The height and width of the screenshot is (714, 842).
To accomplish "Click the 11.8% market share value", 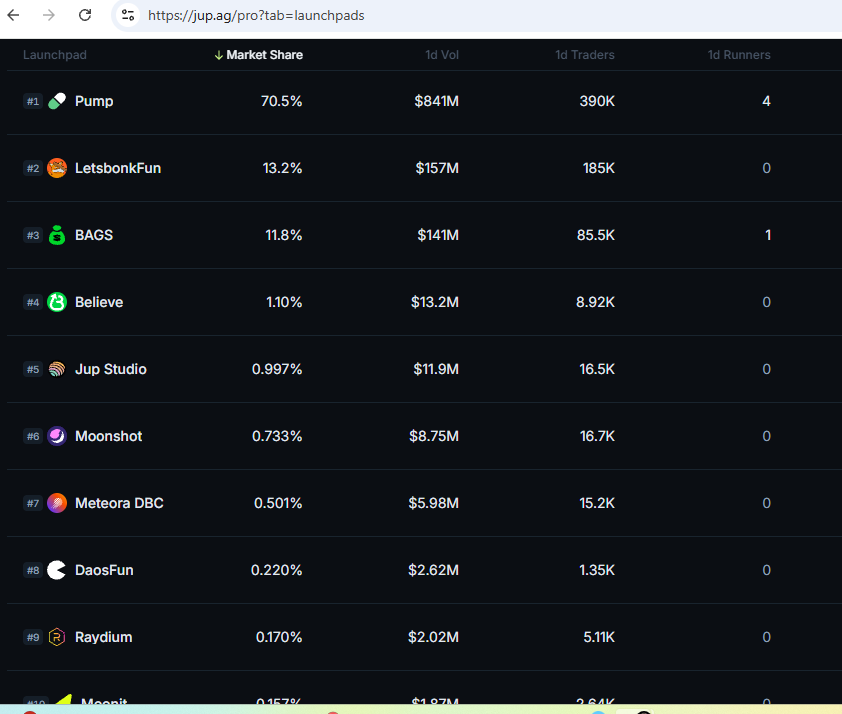I will click(284, 235).
